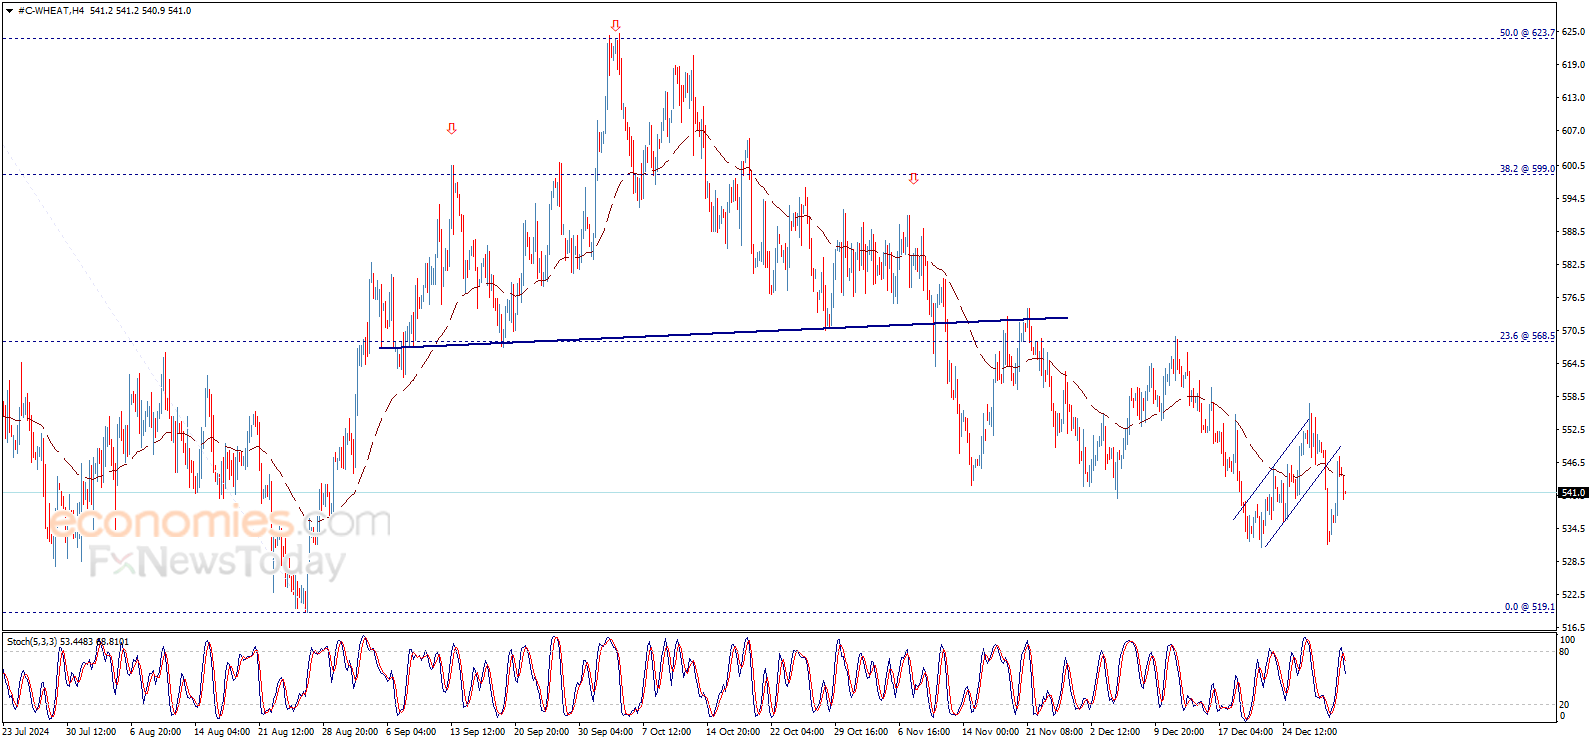Click the 22 Oct 04:00 time label

798,732
